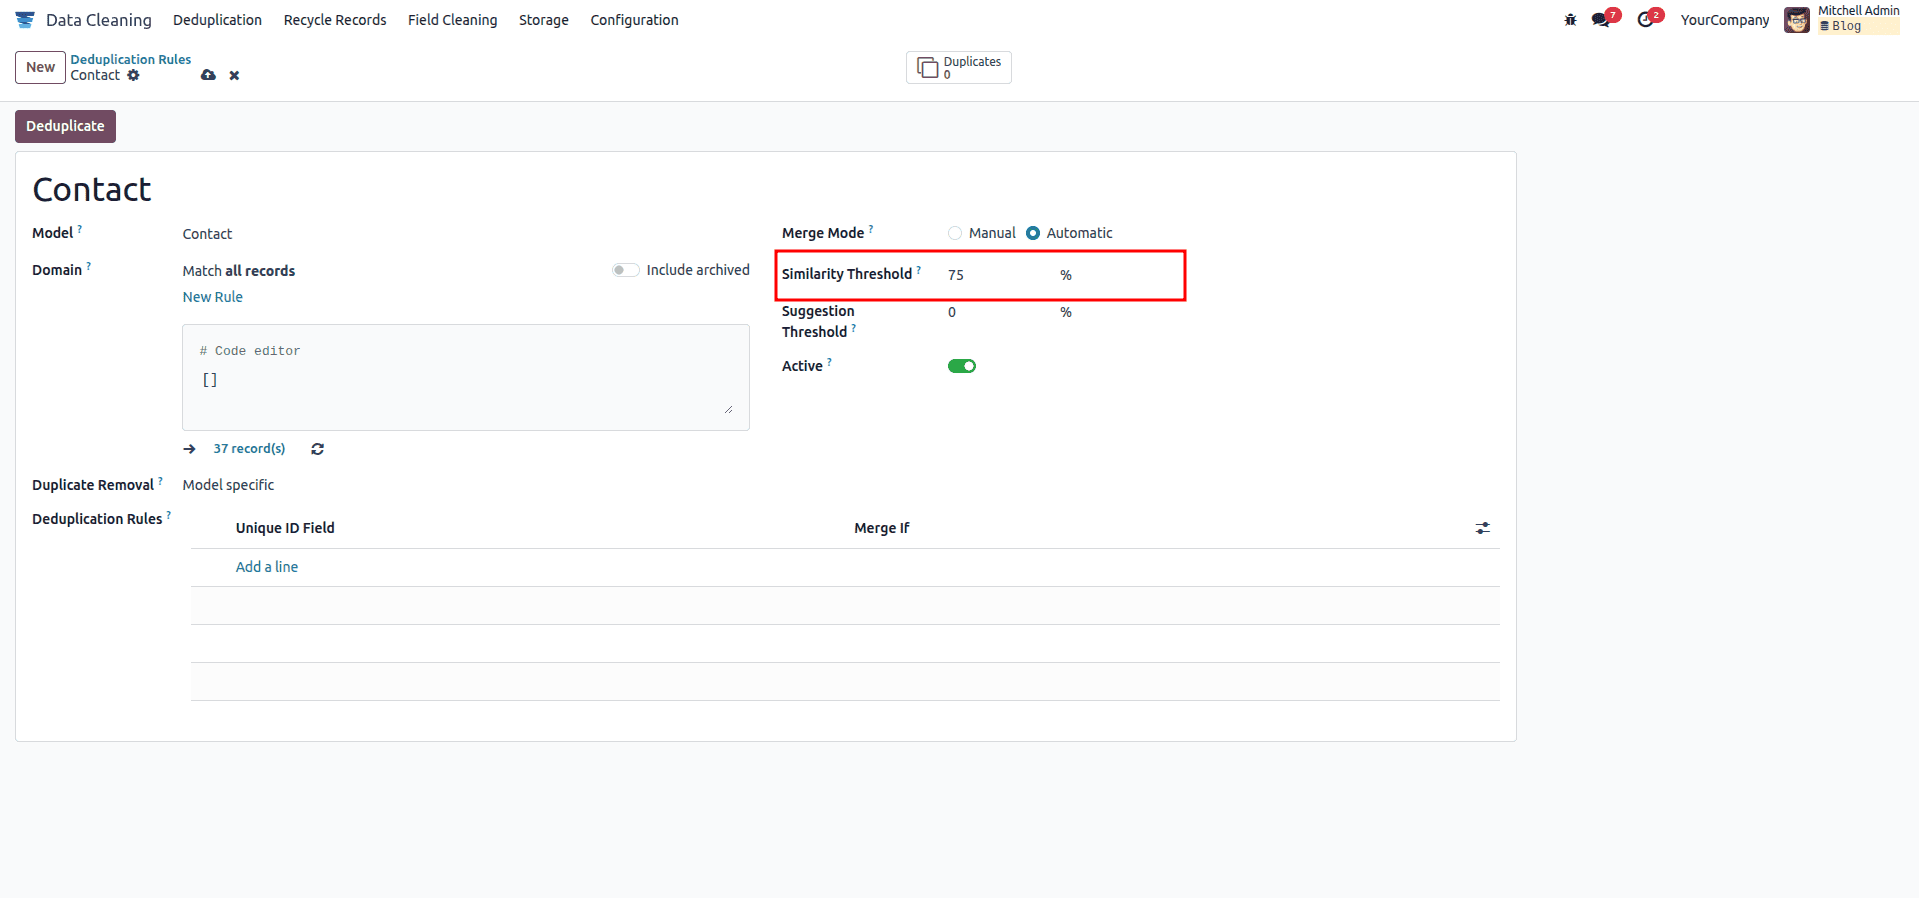
Task: Toggle the Active switch
Action: [x=962, y=366]
